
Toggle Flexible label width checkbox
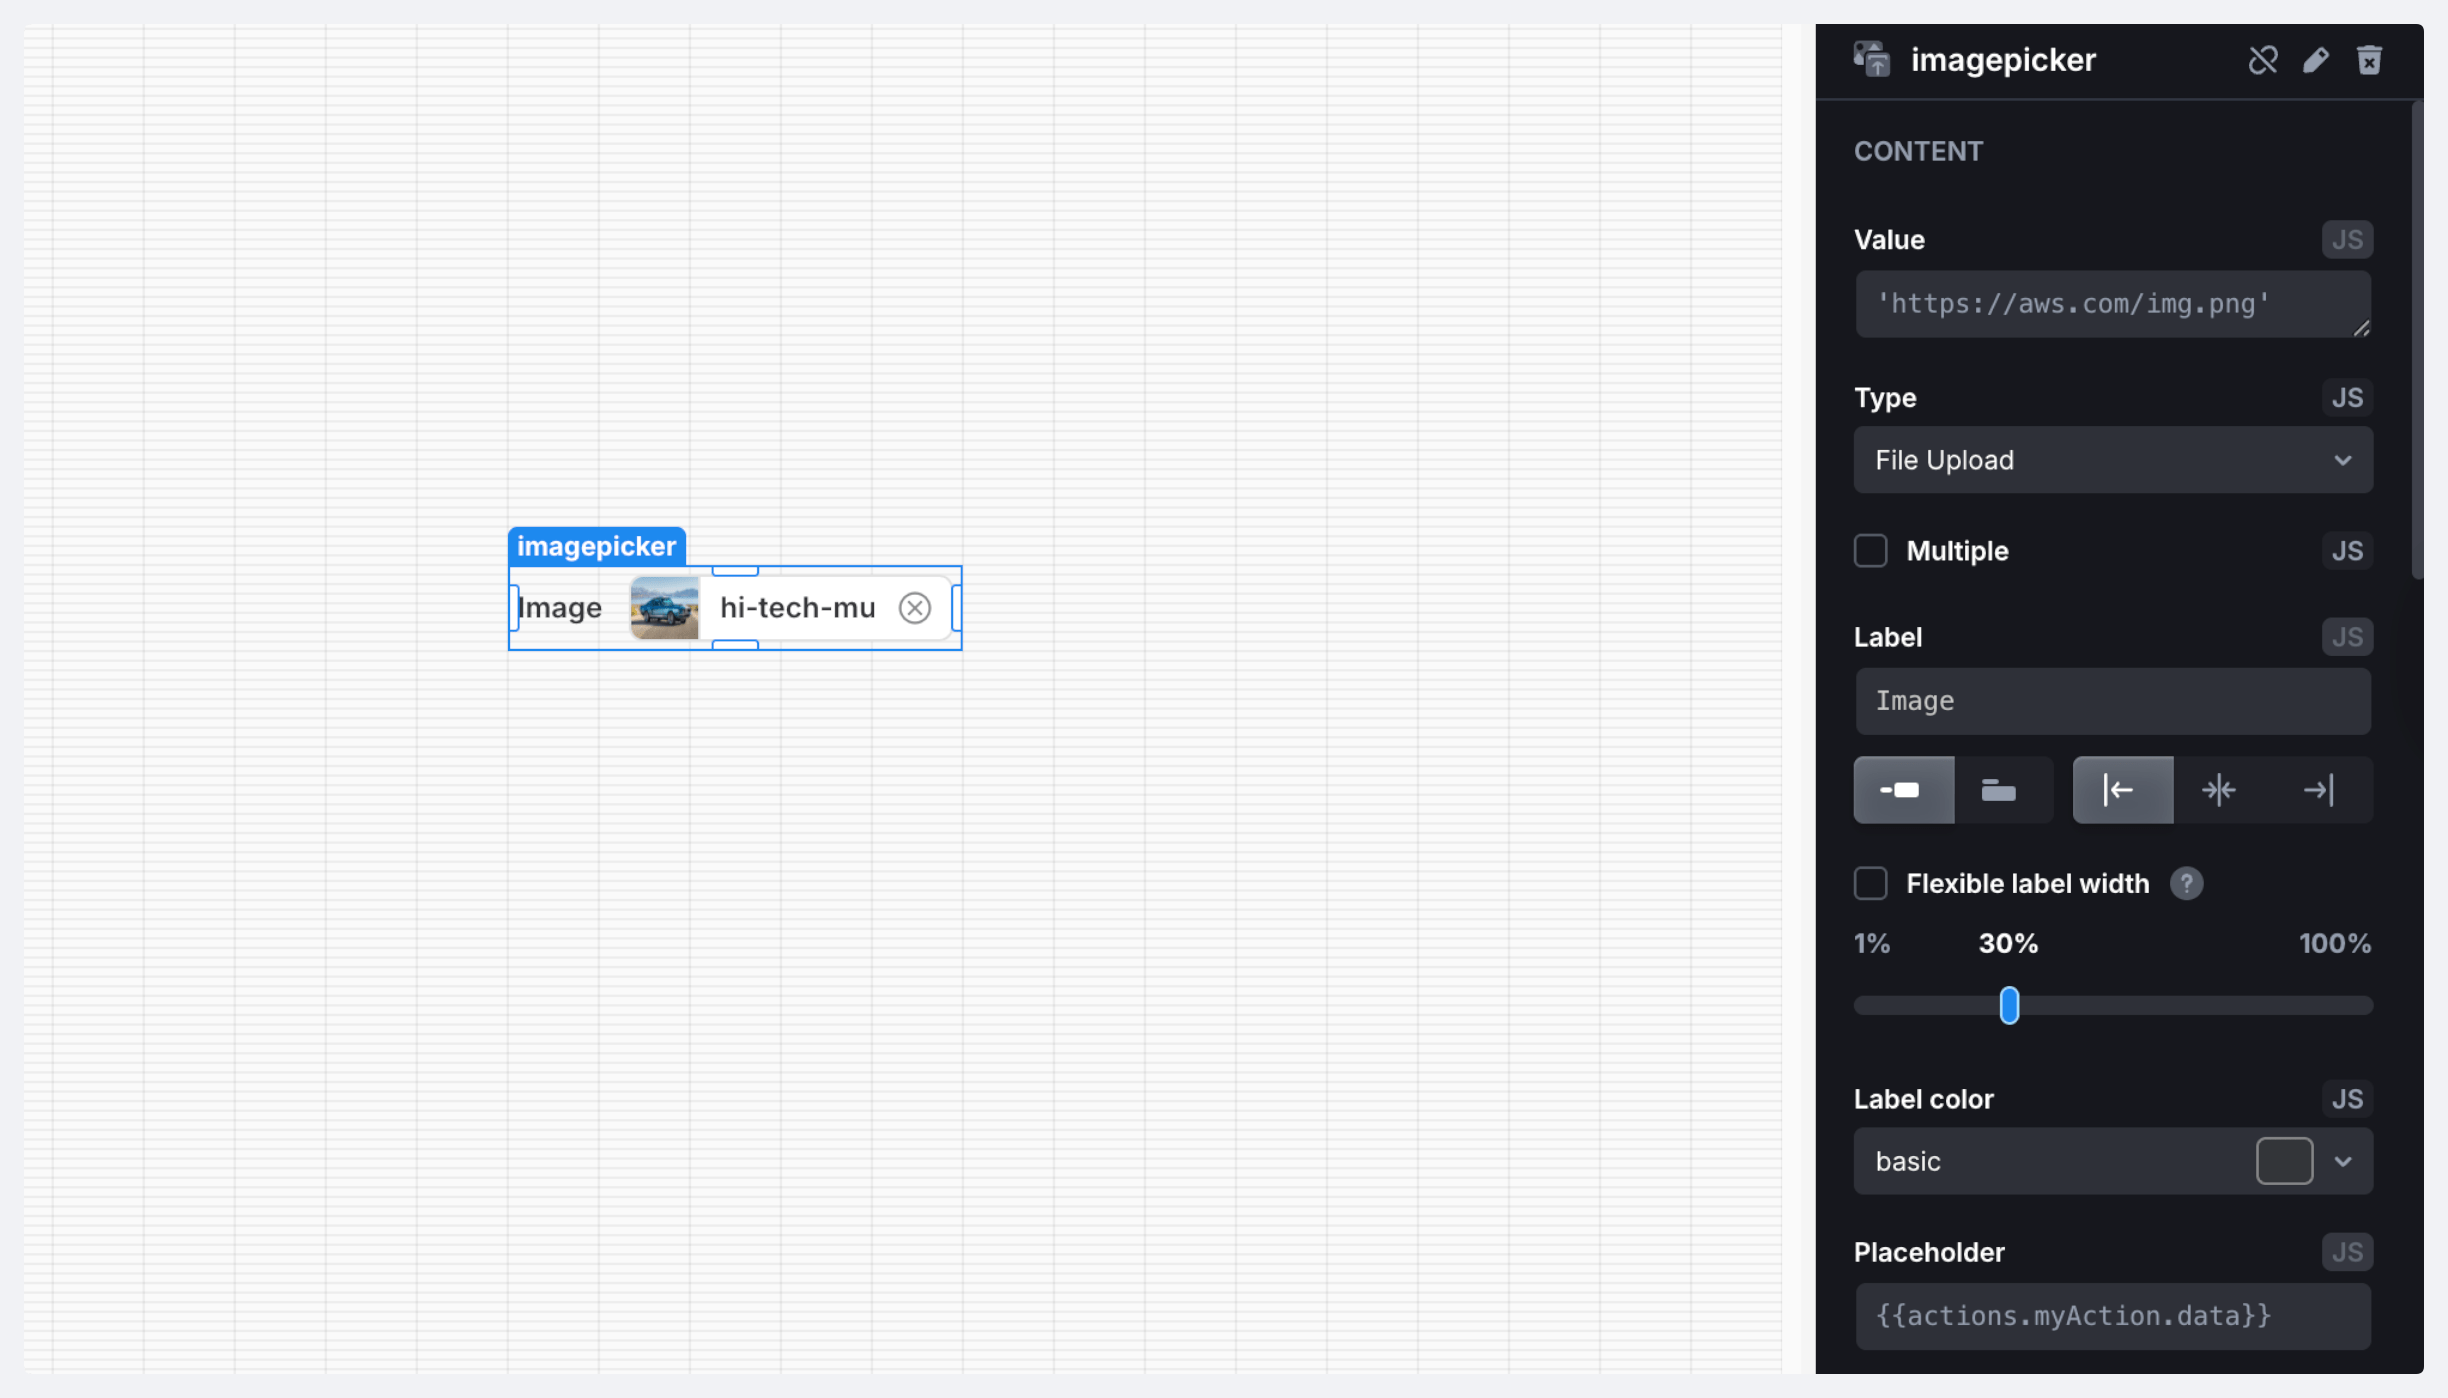tap(1871, 884)
